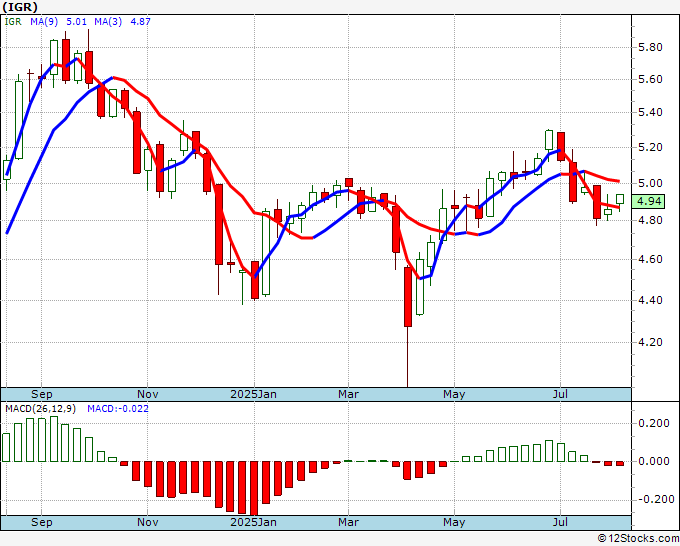Click the MA(3) value 4.87
Viewport: 680px width, 546px height.
point(141,22)
